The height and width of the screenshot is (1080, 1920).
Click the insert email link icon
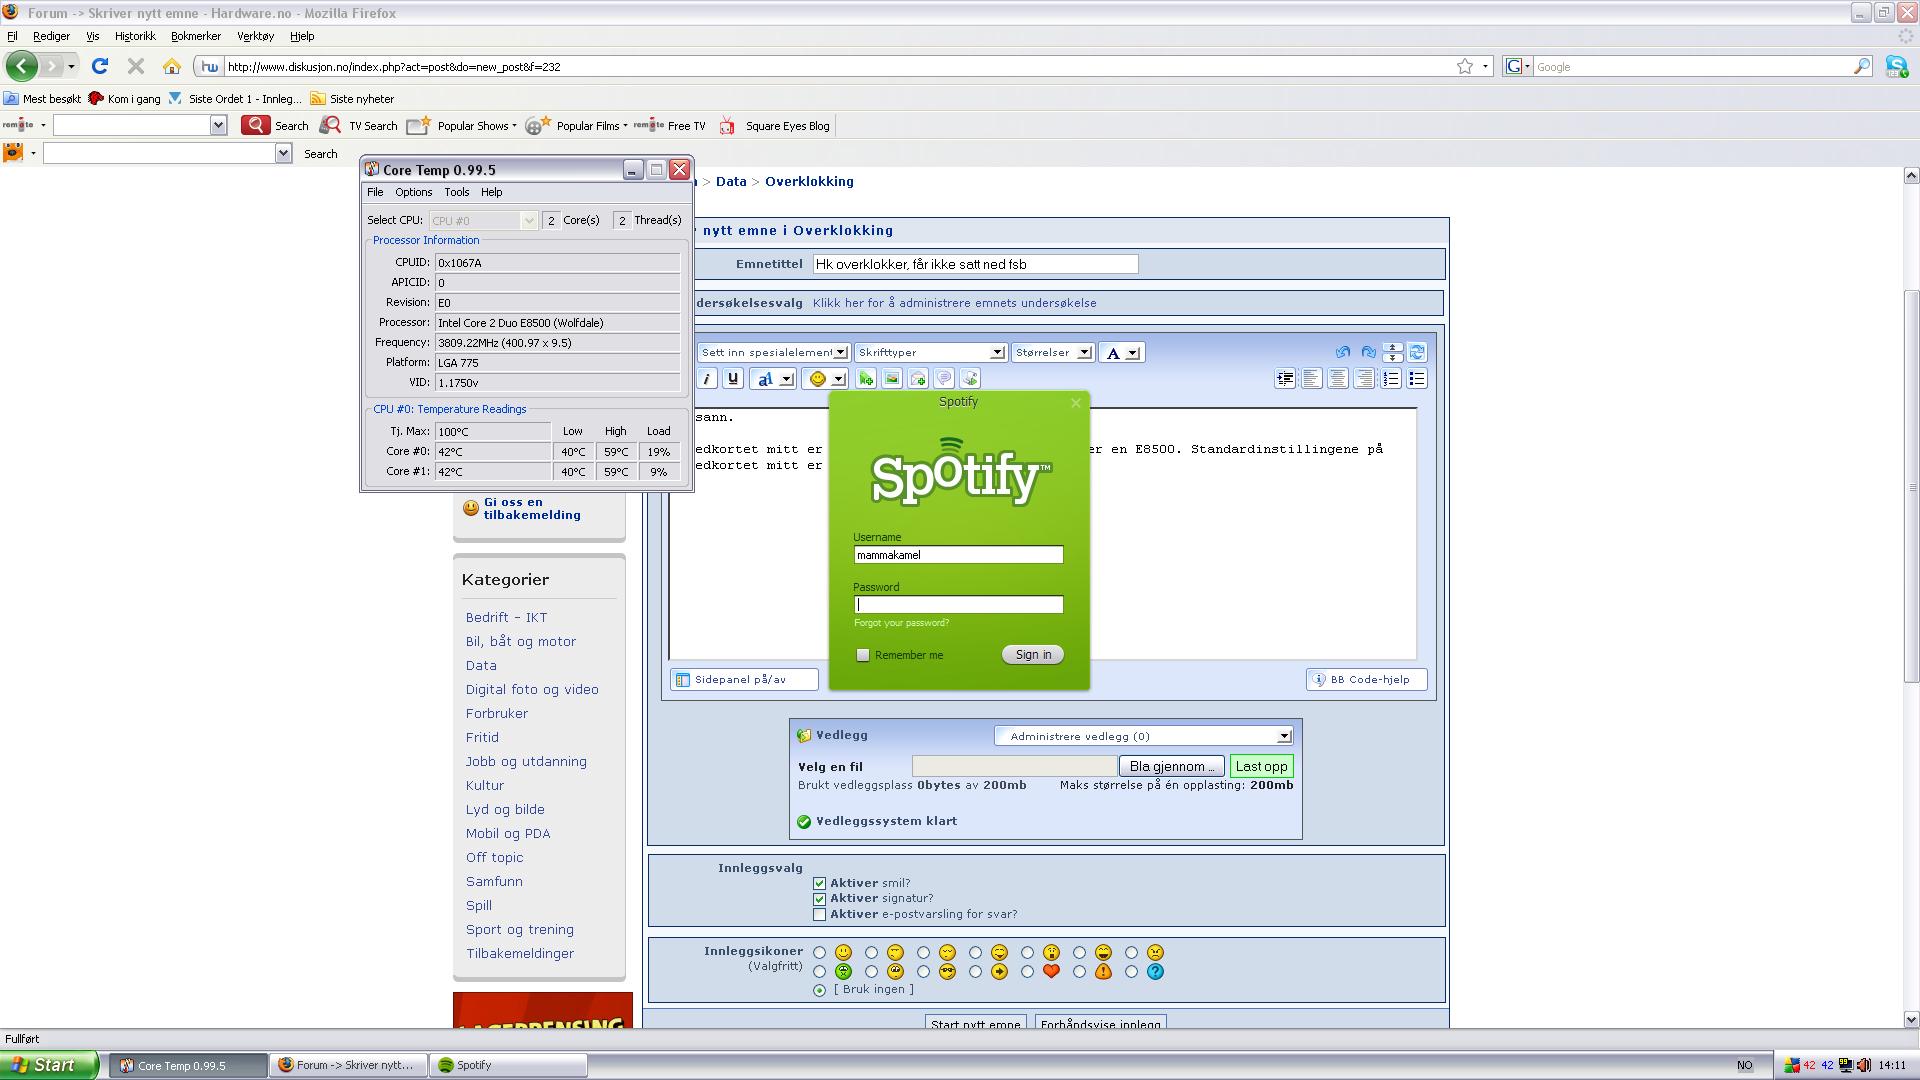click(918, 379)
